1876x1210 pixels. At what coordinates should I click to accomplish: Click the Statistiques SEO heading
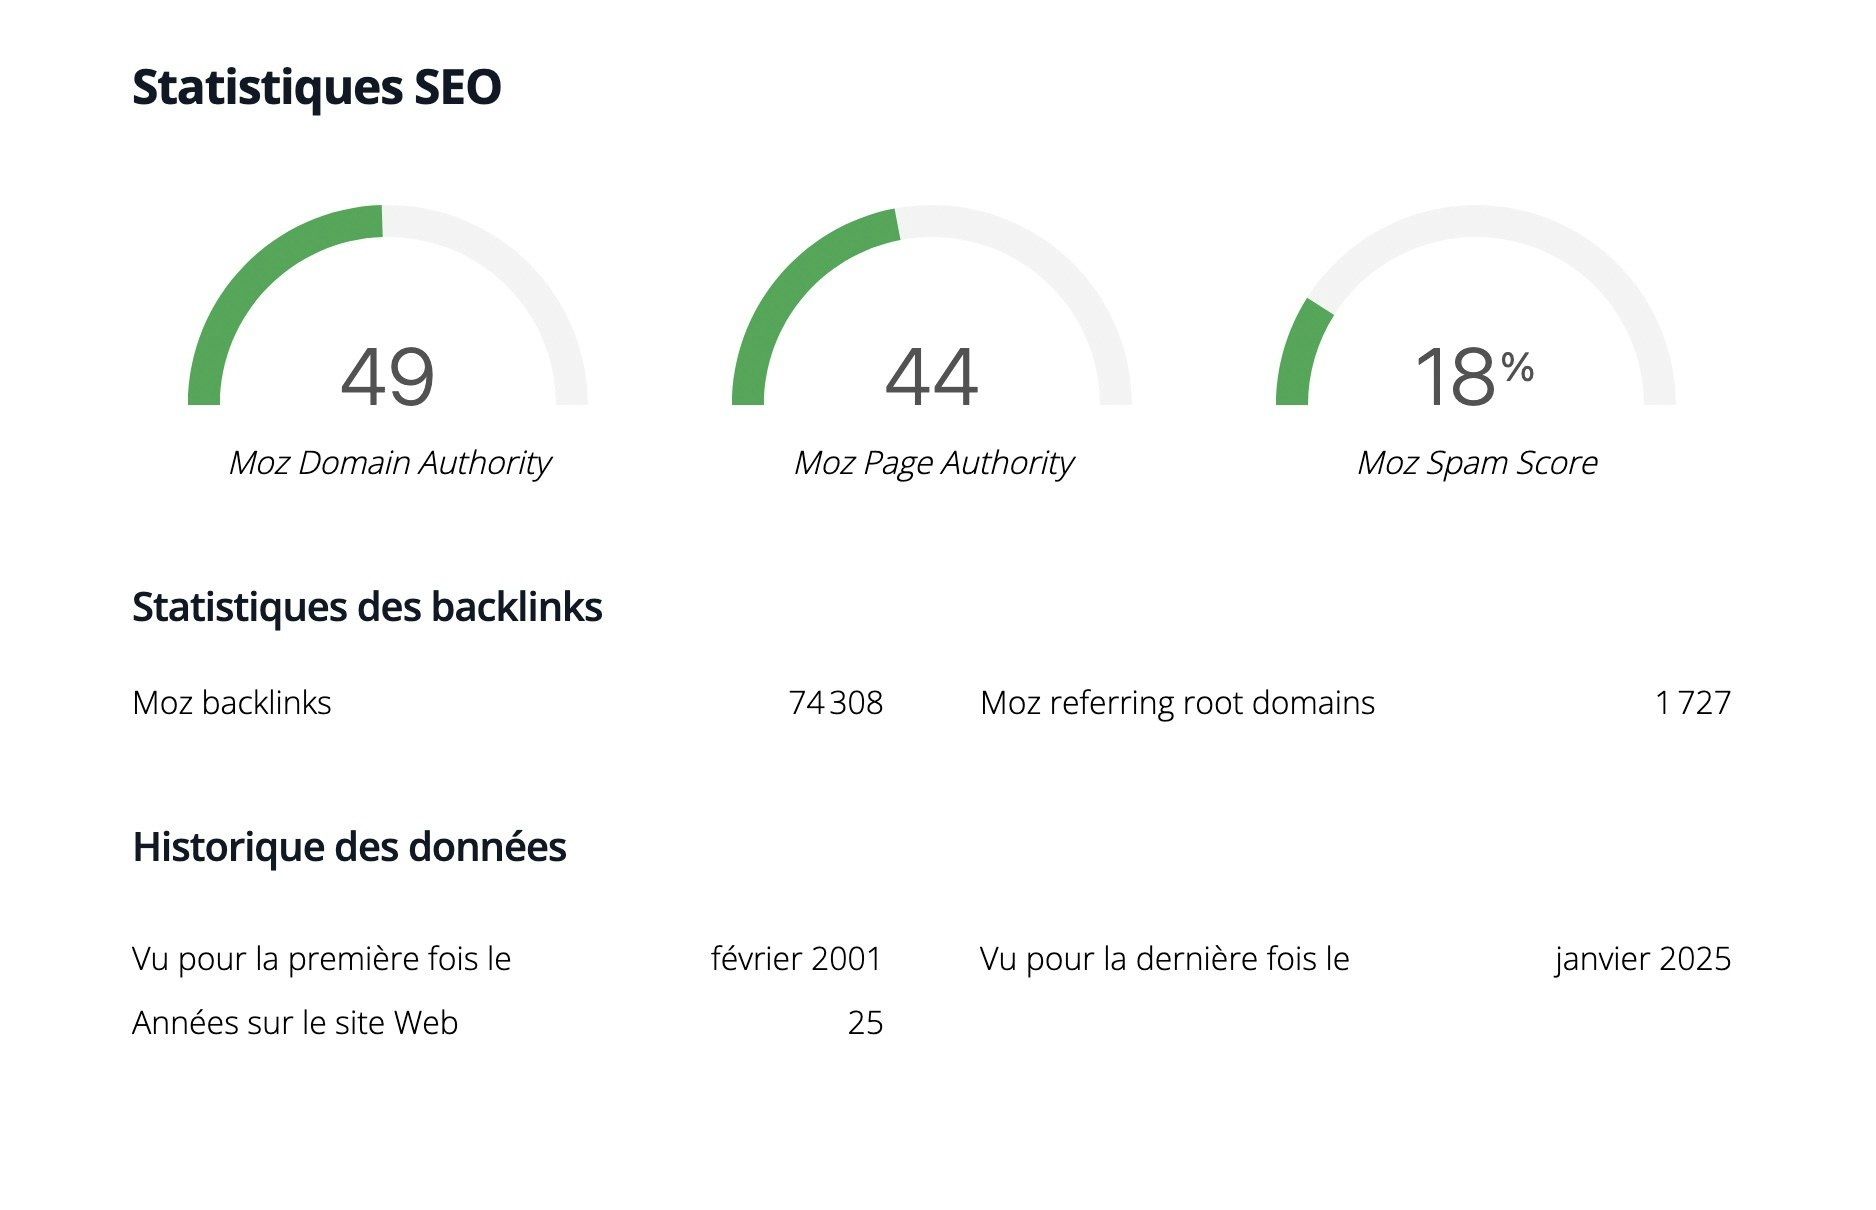click(x=316, y=87)
